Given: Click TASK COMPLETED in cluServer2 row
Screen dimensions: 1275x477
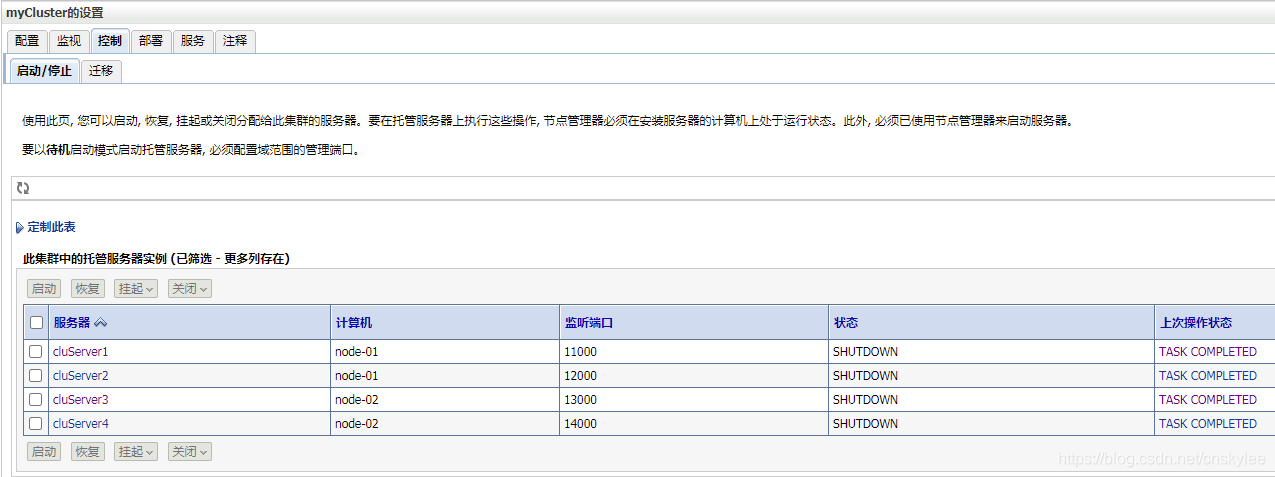Looking at the screenshot, I should coord(1208,376).
